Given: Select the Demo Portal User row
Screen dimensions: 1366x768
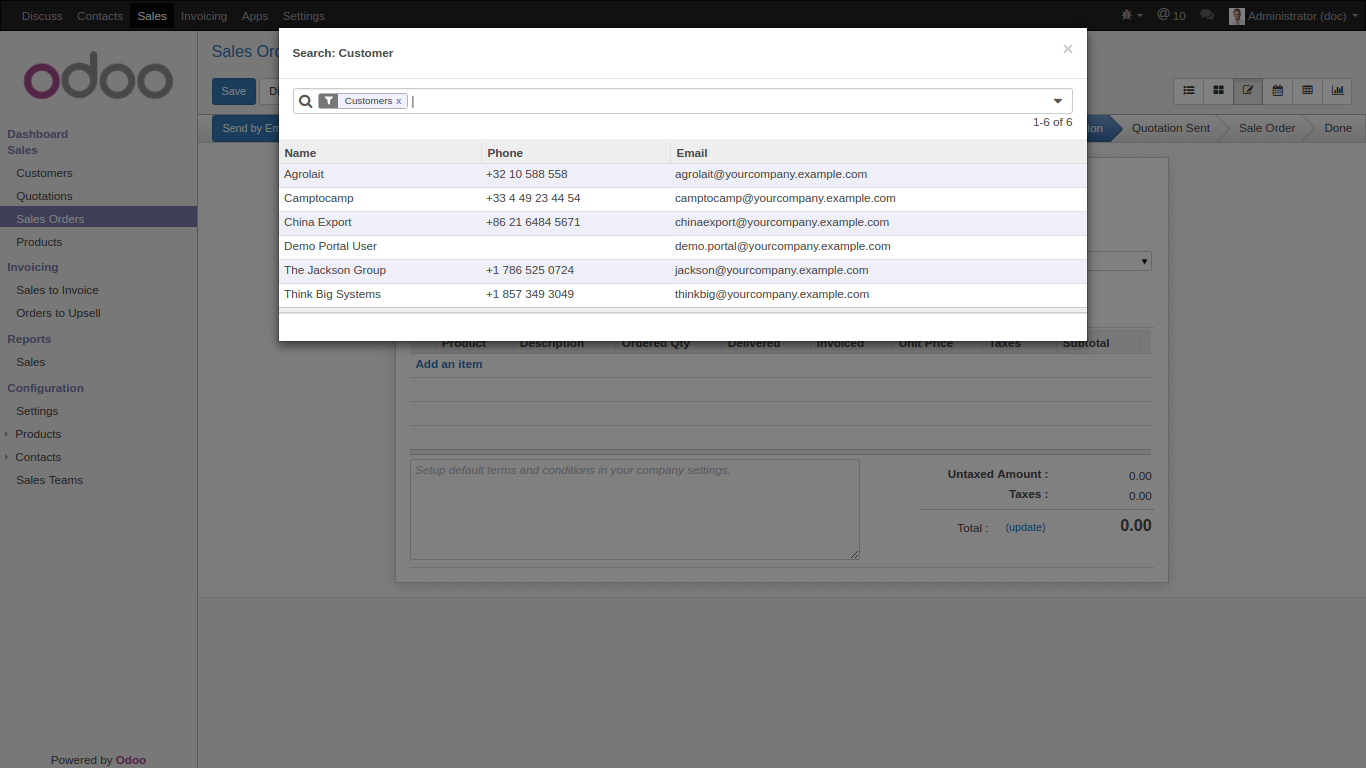Looking at the screenshot, I should pyautogui.click(x=683, y=247).
